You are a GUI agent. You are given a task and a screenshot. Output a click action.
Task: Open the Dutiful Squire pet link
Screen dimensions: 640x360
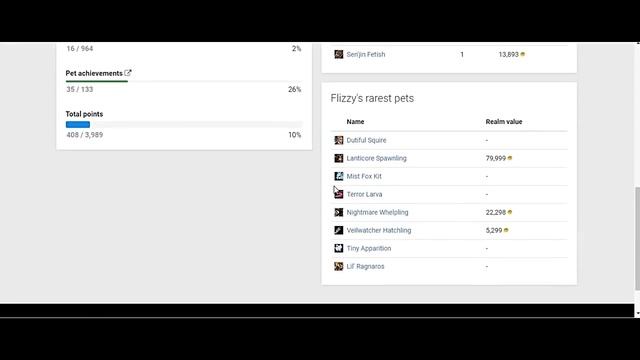[x=366, y=140]
